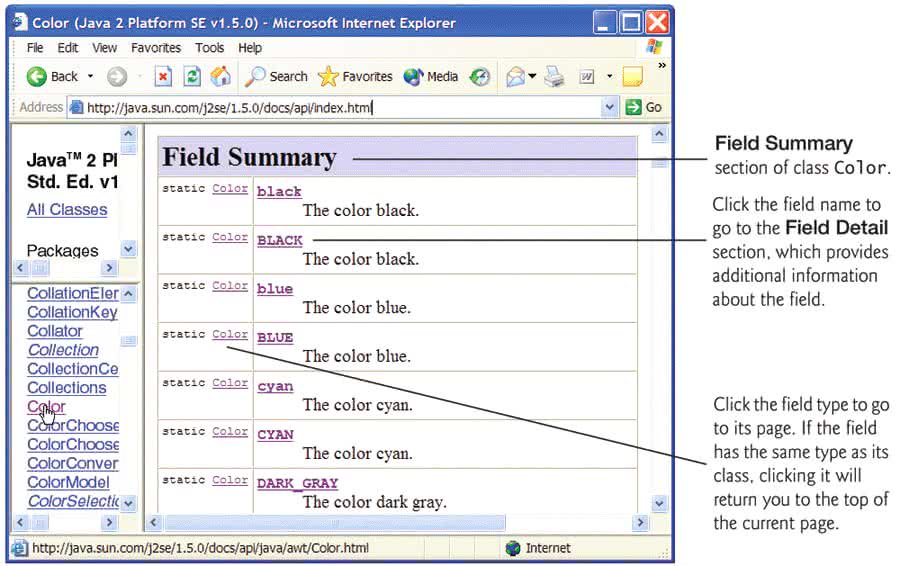Click the Color type link in BLUE row
Image resolution: width=900 pixels, height=566 pixels.
click(230, 334)
